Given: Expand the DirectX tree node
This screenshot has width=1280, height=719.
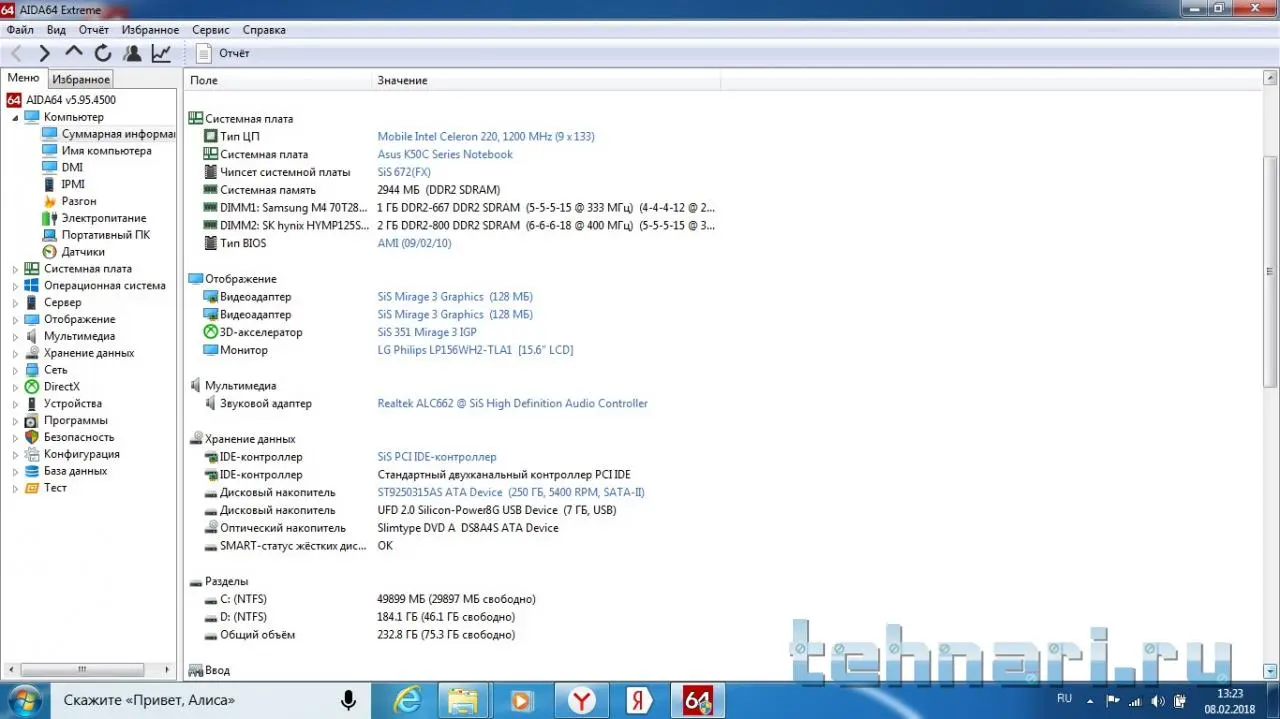Looking at the screenshot, I should (15, 387).
